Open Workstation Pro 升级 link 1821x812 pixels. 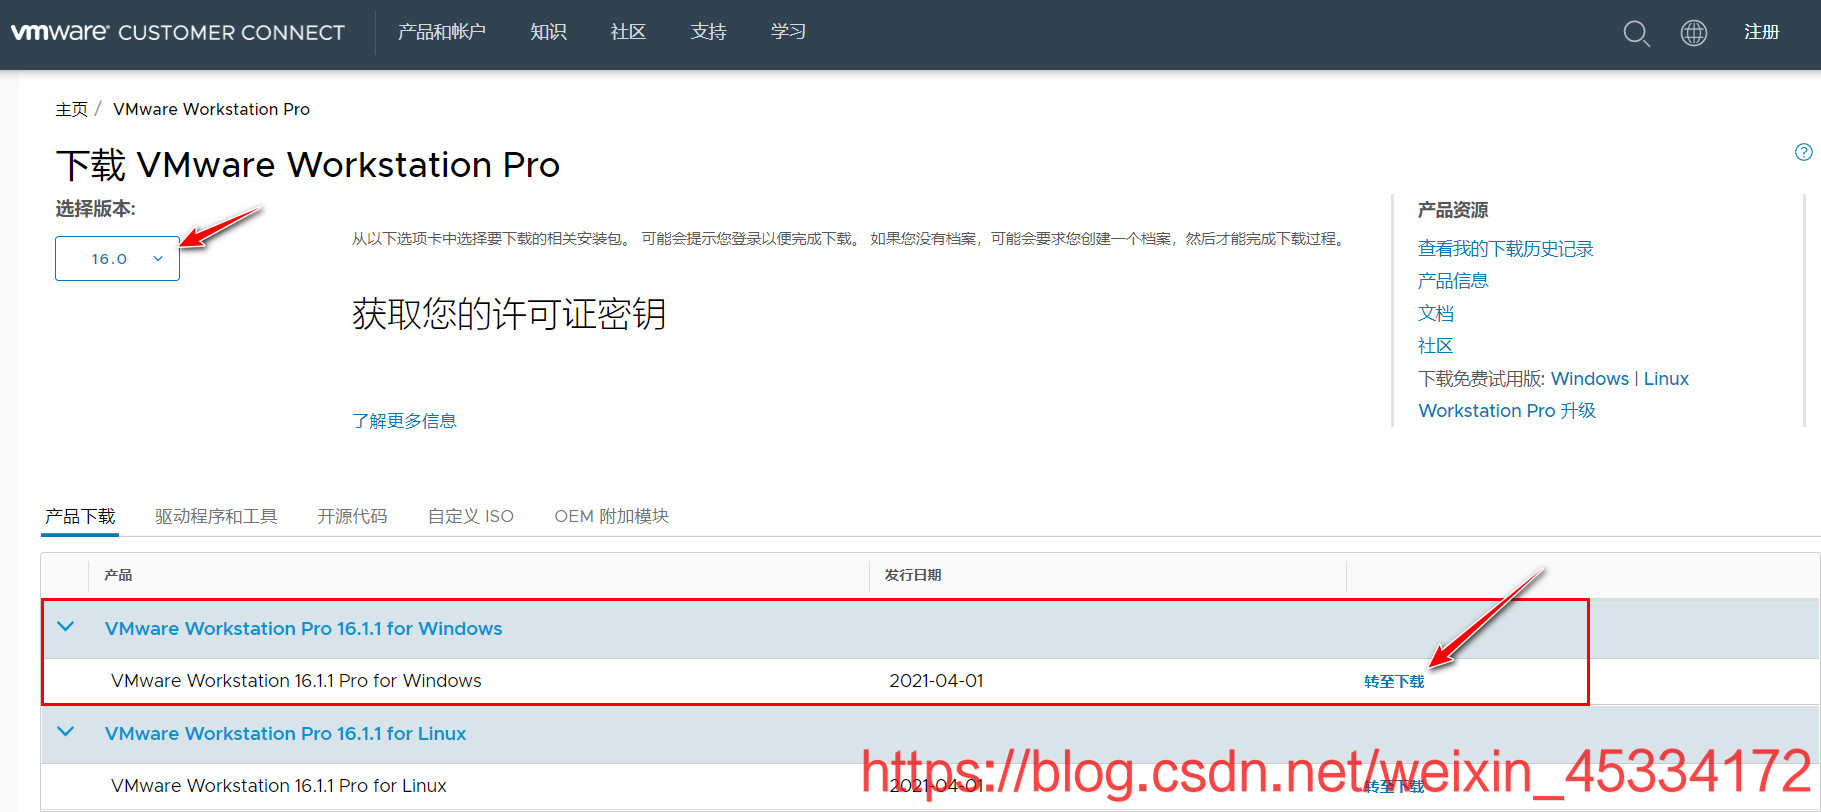point(1507,411)
